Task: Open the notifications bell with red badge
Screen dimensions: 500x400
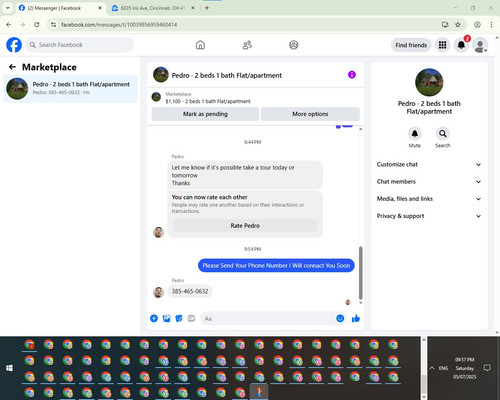Action: click(461, 45)
